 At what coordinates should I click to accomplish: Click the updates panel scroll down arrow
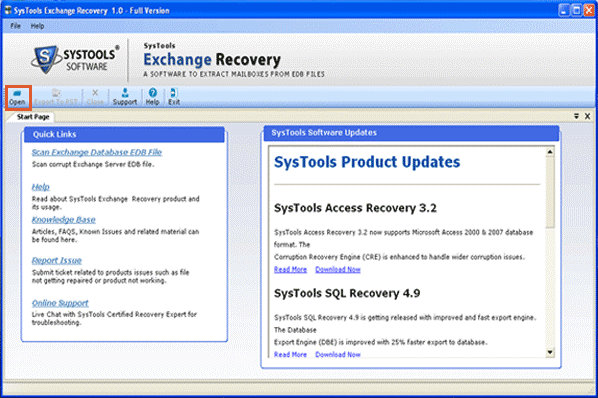point(550,352)
